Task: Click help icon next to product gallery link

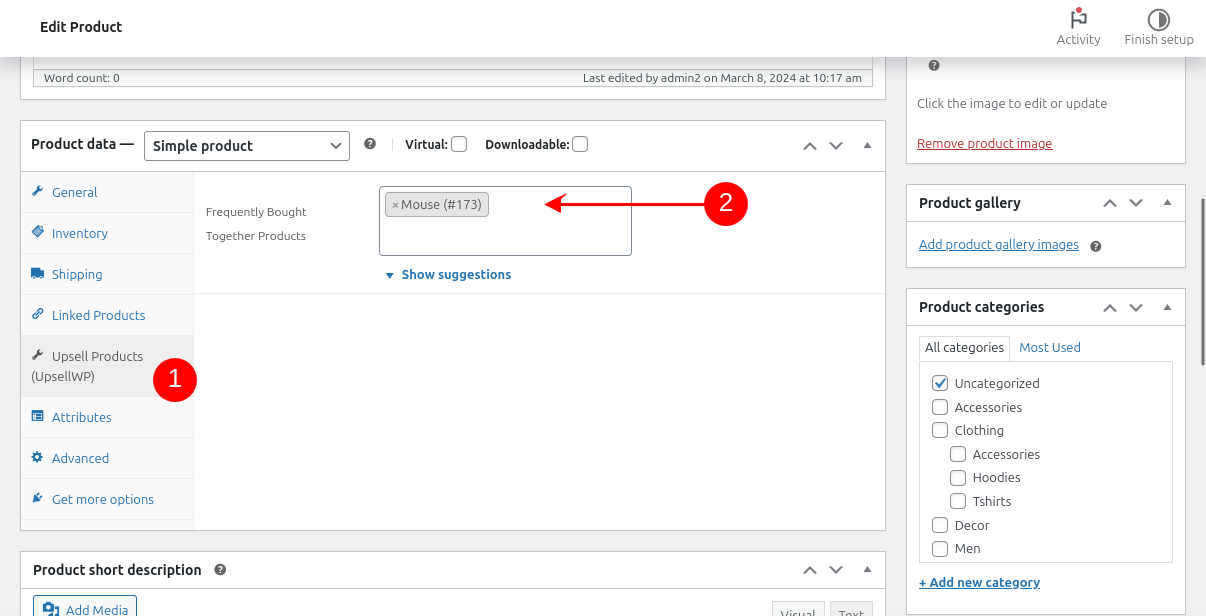Action: [x=1095, y=245]
